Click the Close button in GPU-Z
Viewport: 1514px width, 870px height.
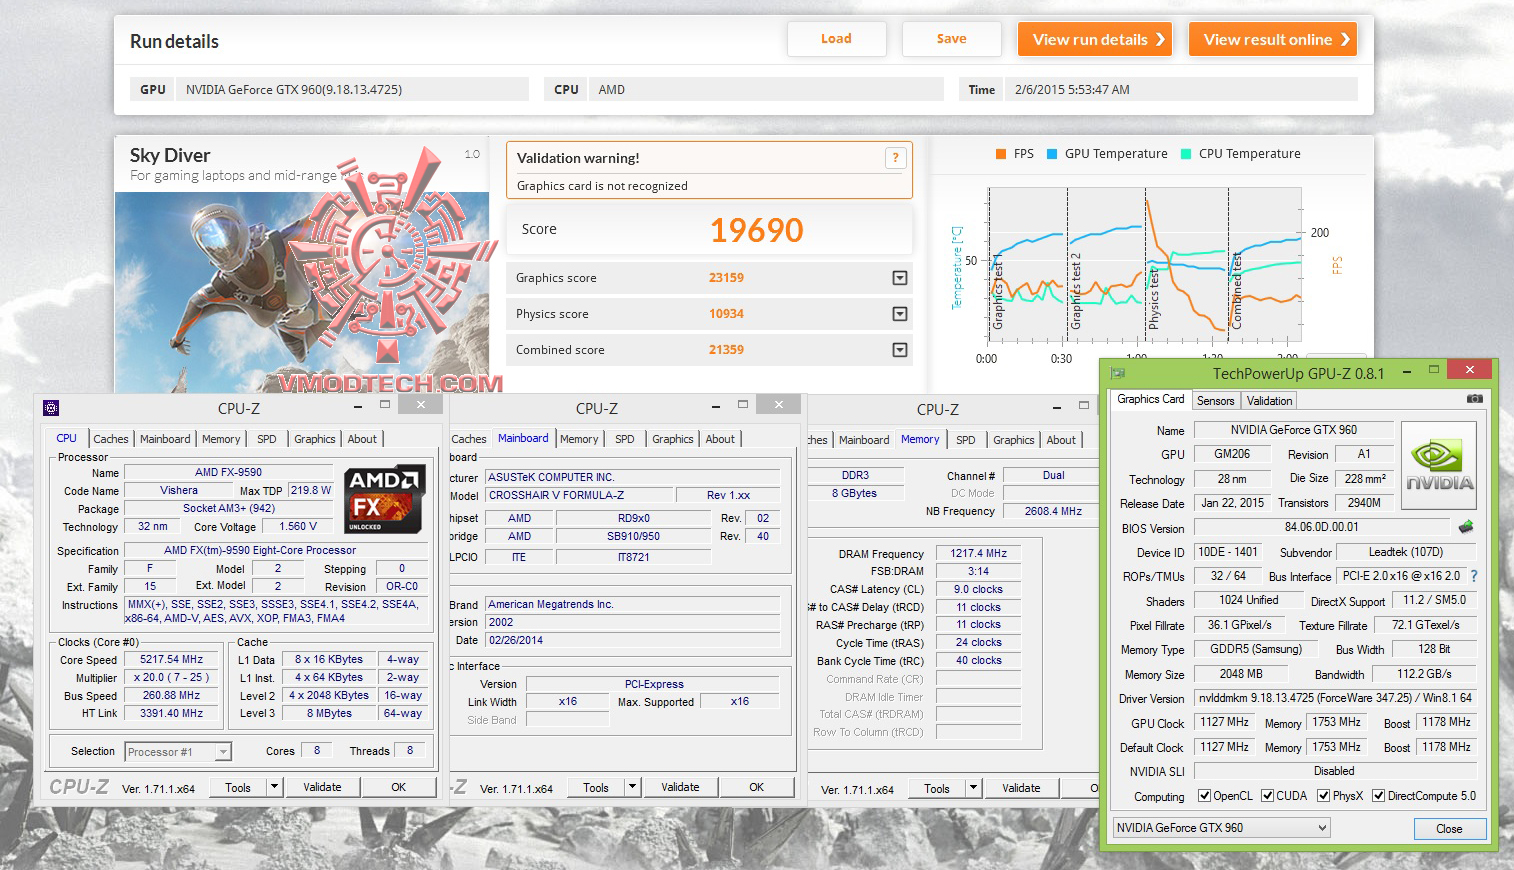coord(1449,828)
